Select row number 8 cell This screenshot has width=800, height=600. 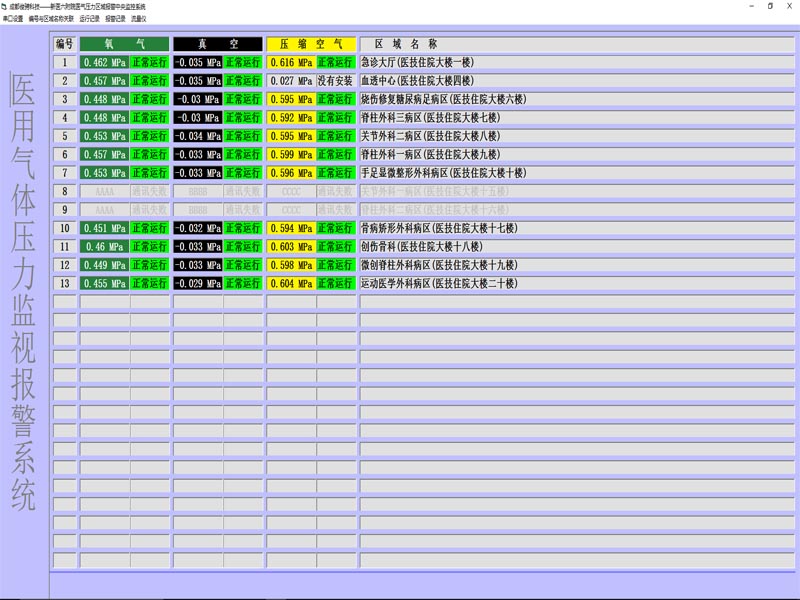65,192
